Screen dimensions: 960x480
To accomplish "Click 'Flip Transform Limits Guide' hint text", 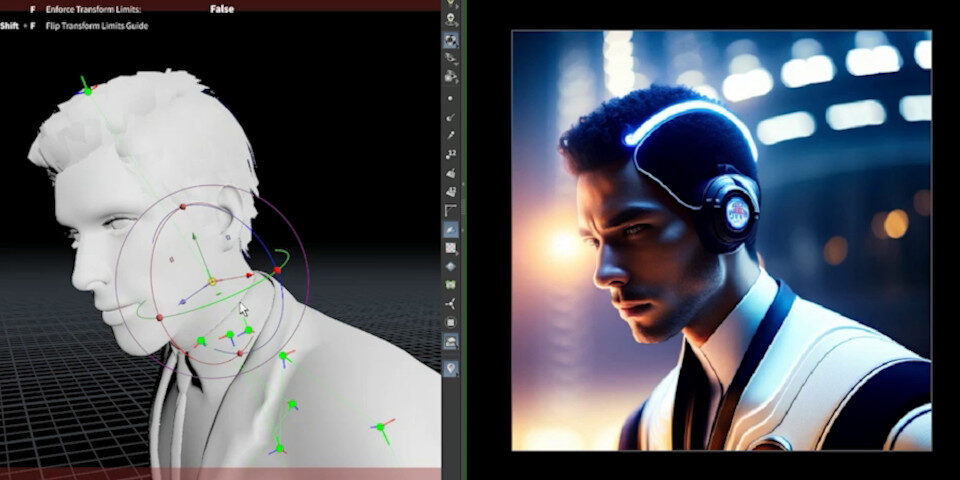I will 97,26.
